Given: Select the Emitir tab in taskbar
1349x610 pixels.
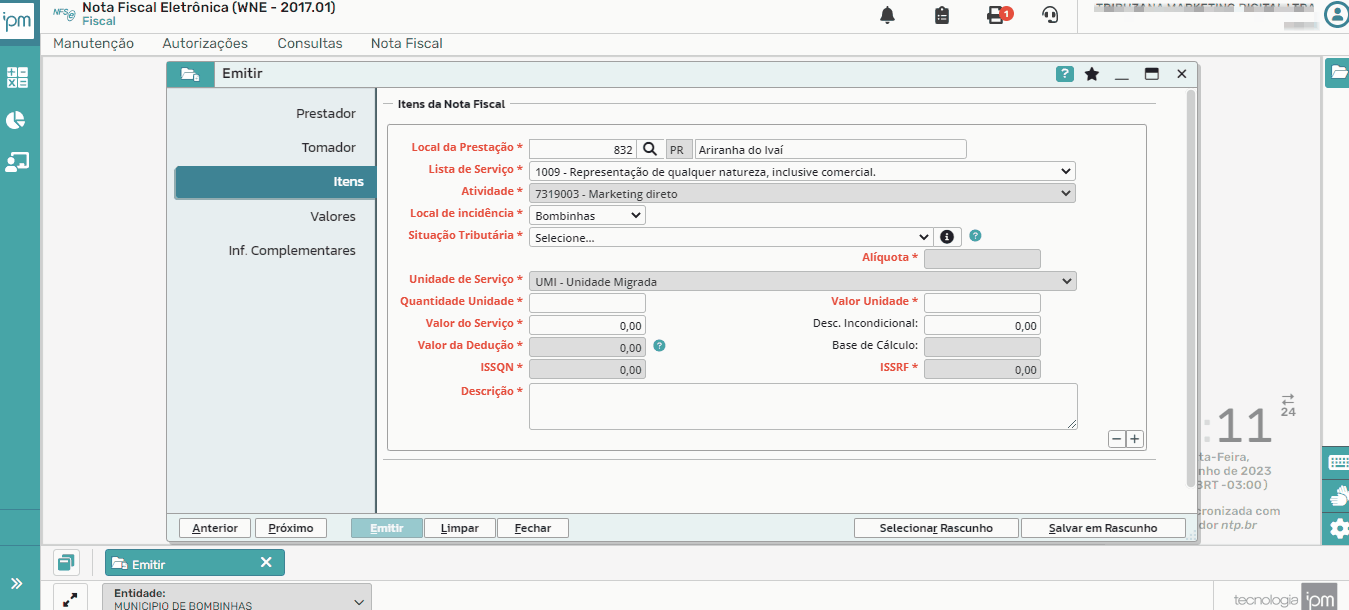Looking at the screenshot, I should pyautogui.click(x=195, y=563).
